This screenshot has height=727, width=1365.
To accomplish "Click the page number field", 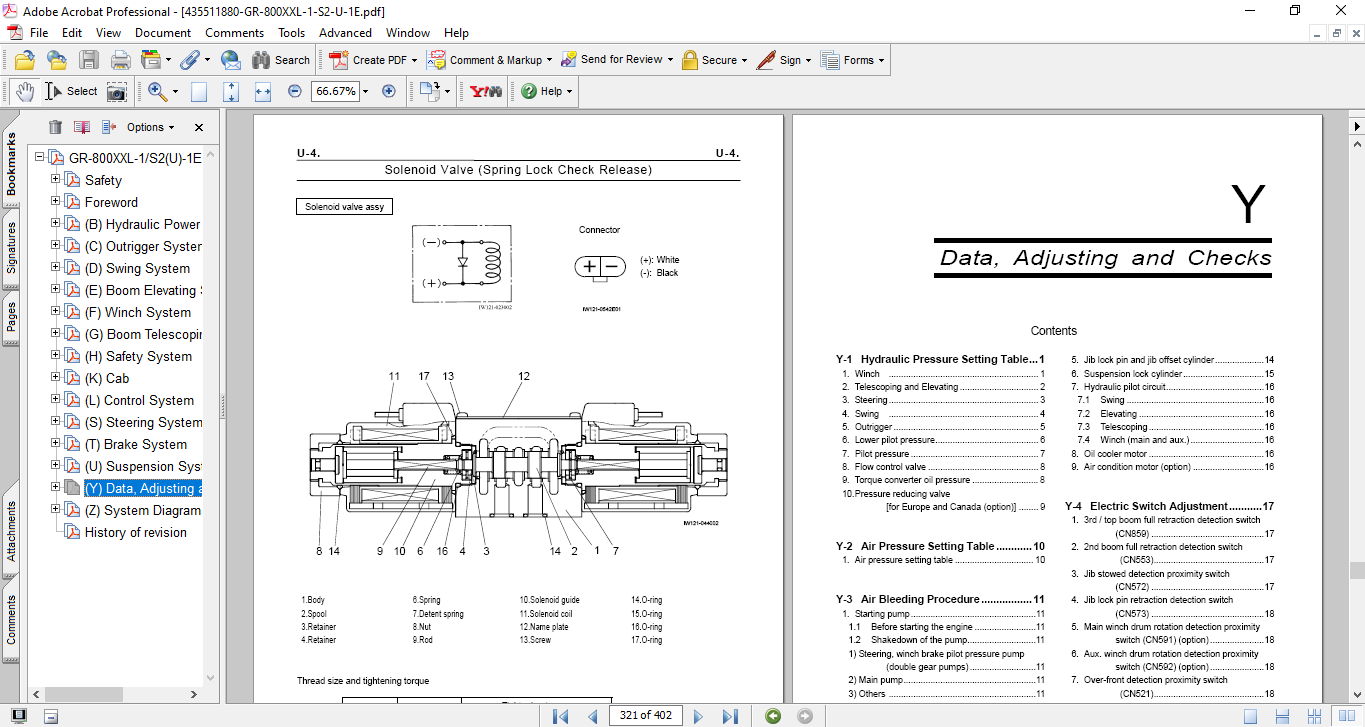I will pos(646,715).
